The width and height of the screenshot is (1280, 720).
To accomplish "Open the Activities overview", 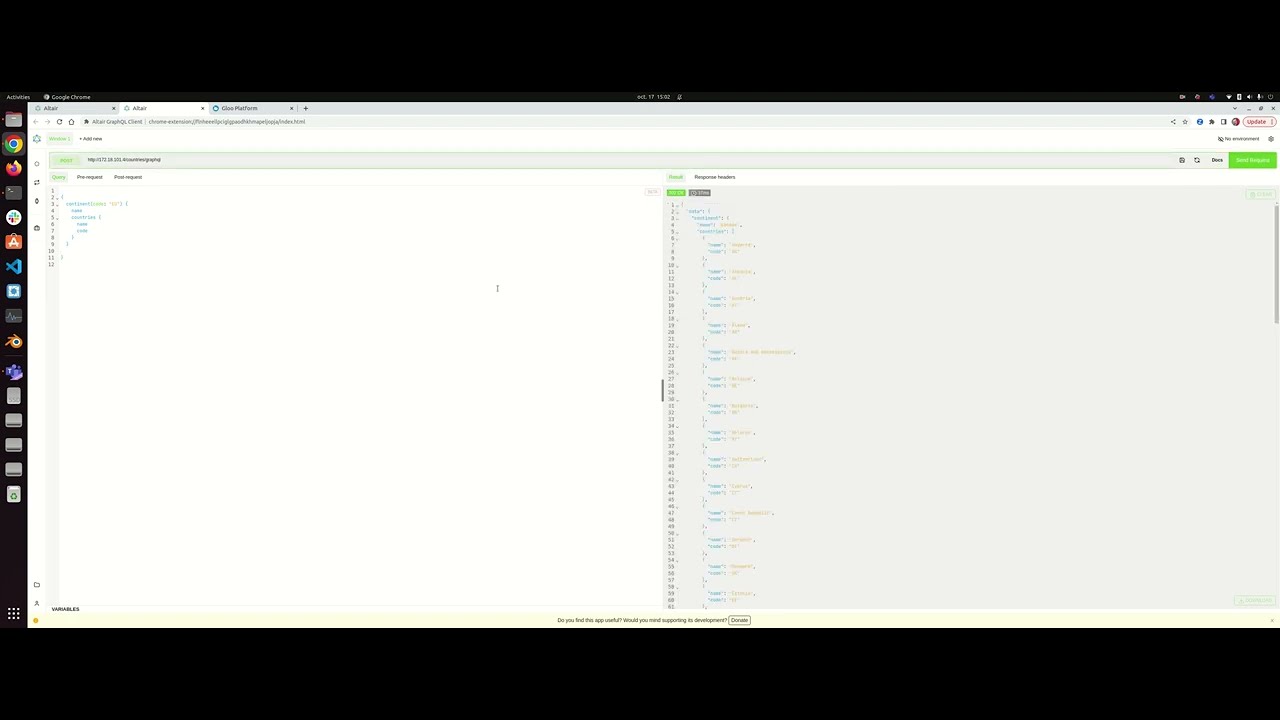I will [x=18, y=97].
